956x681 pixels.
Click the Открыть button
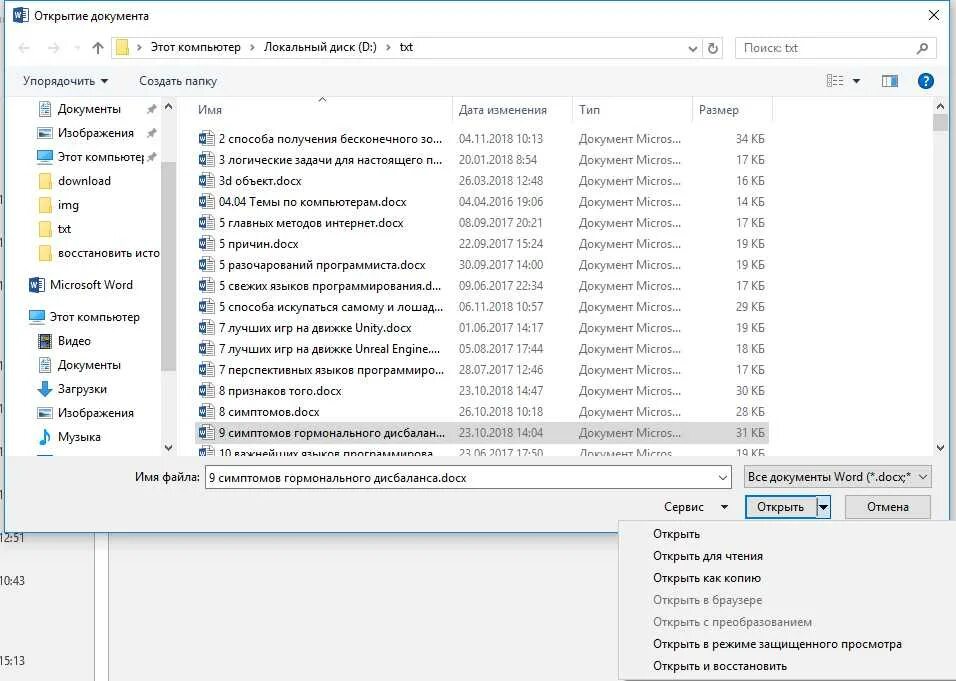(x=780, y=507)
